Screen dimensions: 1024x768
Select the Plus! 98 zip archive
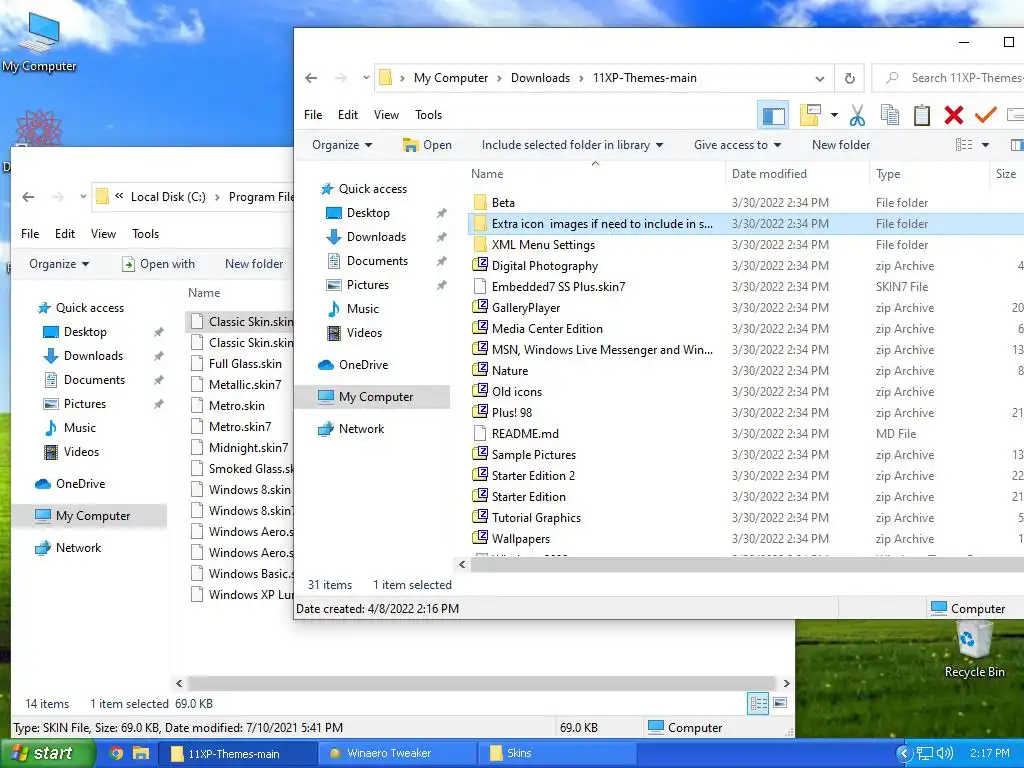[x=512, y=413]
